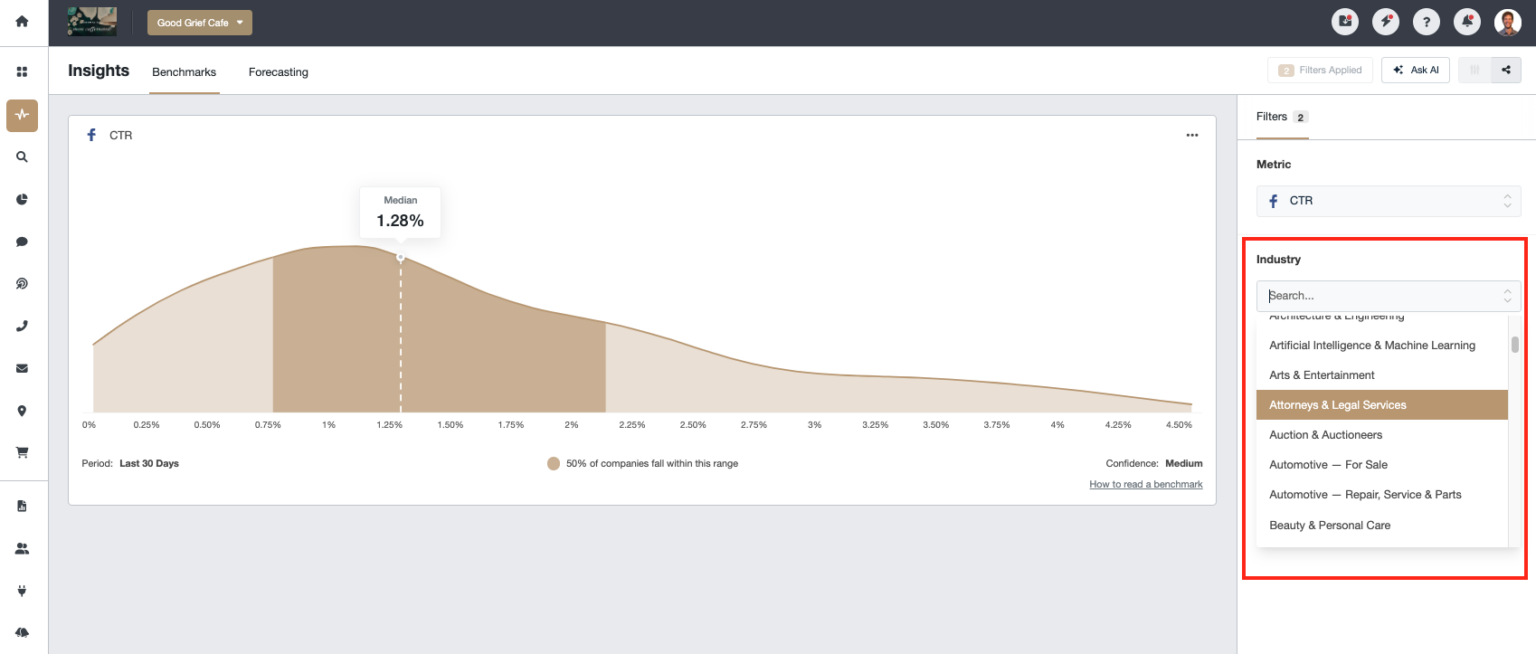Click the location pin icon in sidebar
The width and height of the screenshot is (1536, 654).
tap(22, 410)
